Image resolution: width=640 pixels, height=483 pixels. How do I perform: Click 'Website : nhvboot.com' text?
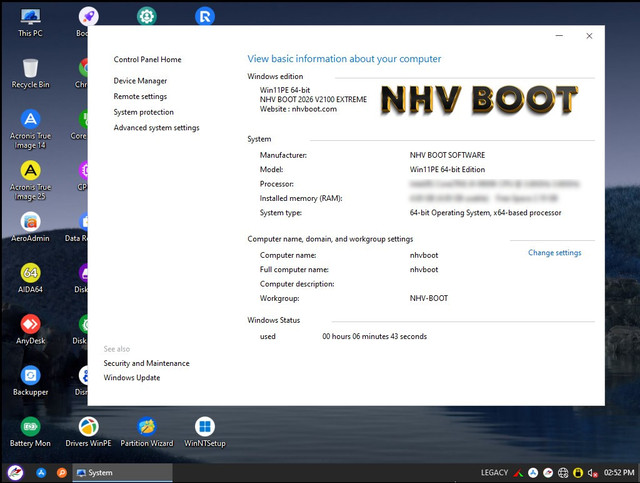298,109
